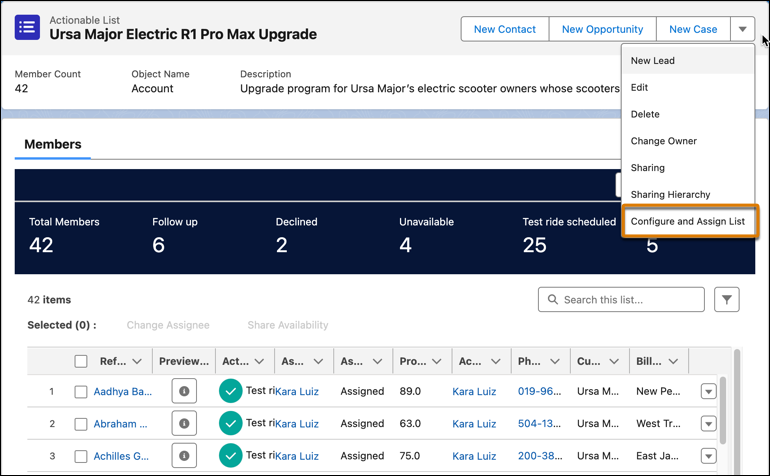Open preview info icon for Achilles row
This screenshot has width=770, height=476.
point(184,456)
